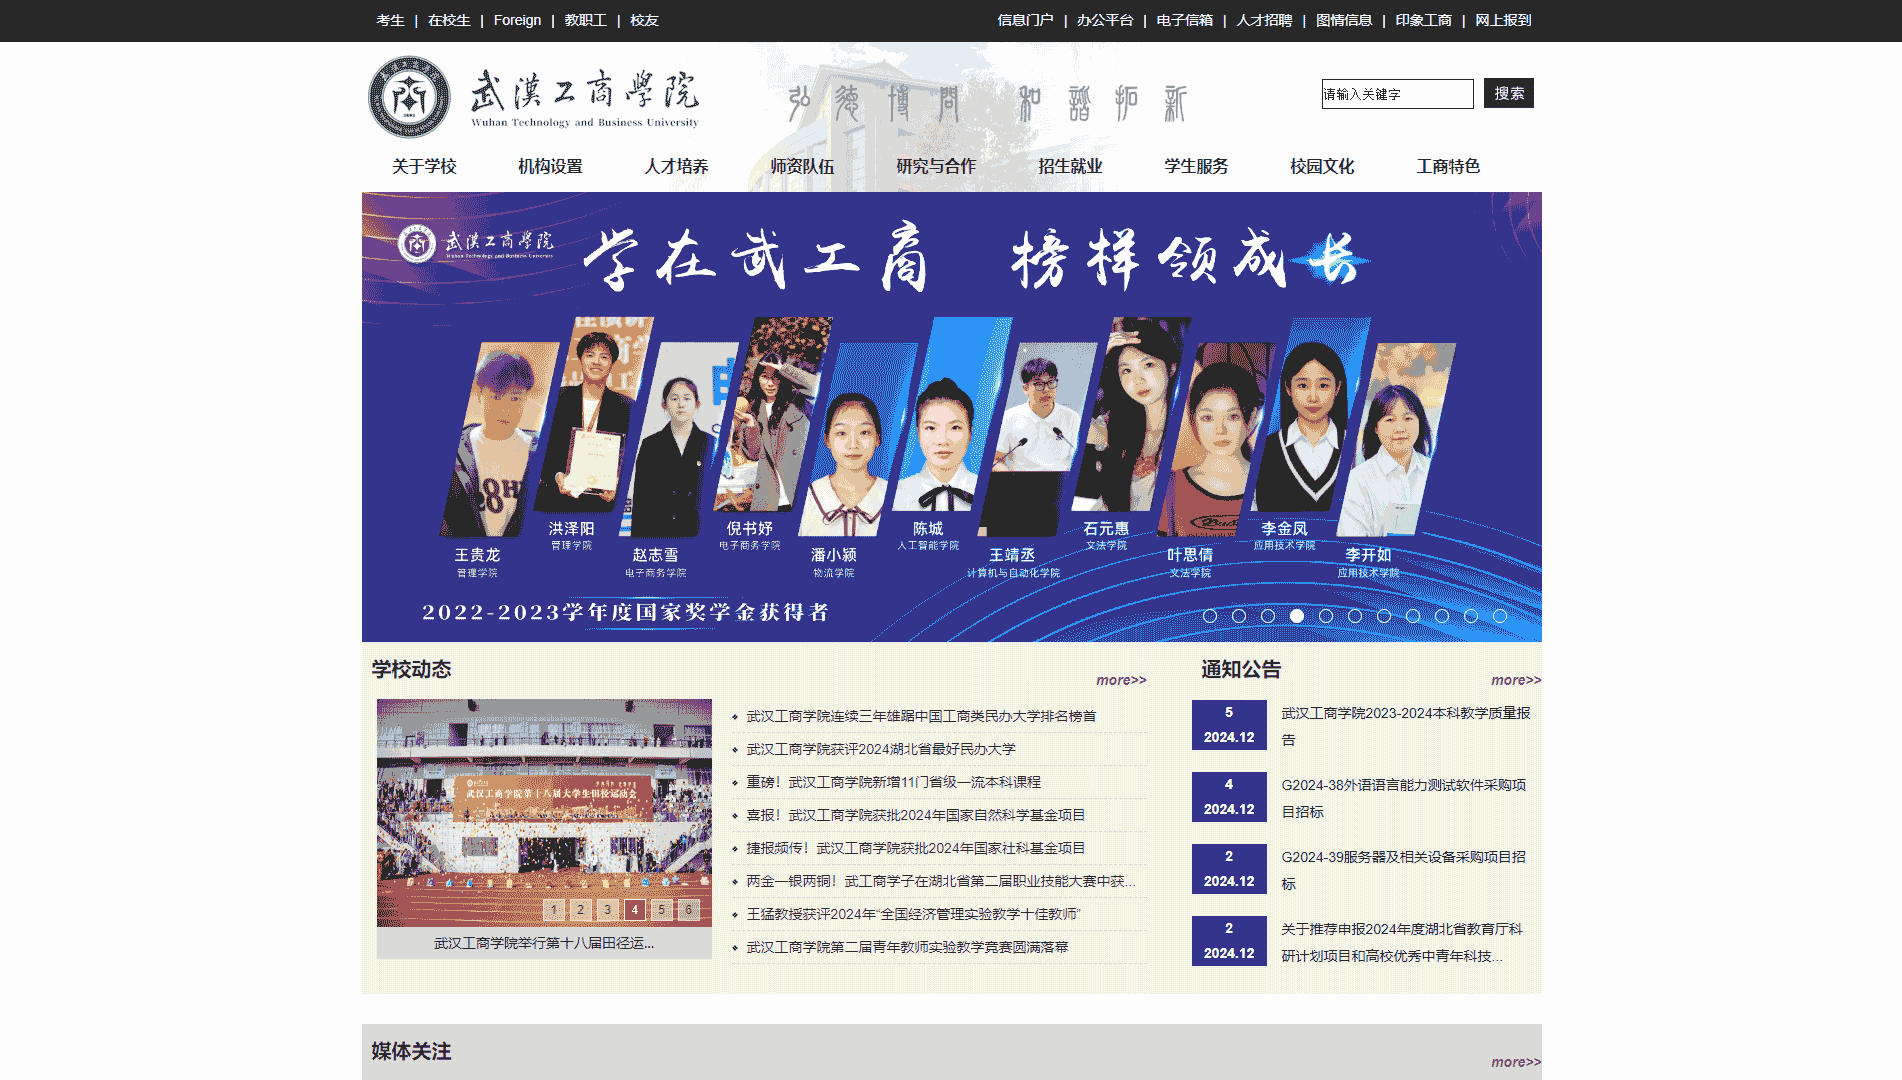Show news slide number 3
This screenshot has width=1902, height=1080.
pyautogui.click(x=608, y=910)
